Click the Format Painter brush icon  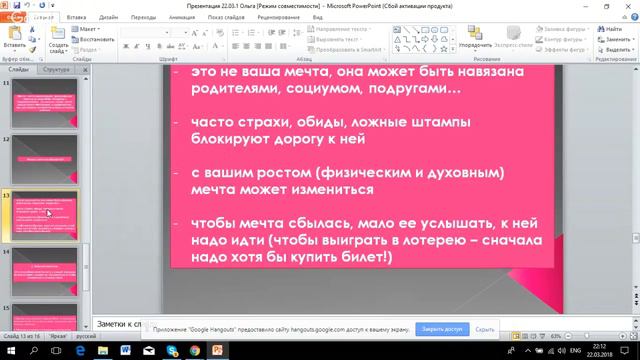point(32,50)
